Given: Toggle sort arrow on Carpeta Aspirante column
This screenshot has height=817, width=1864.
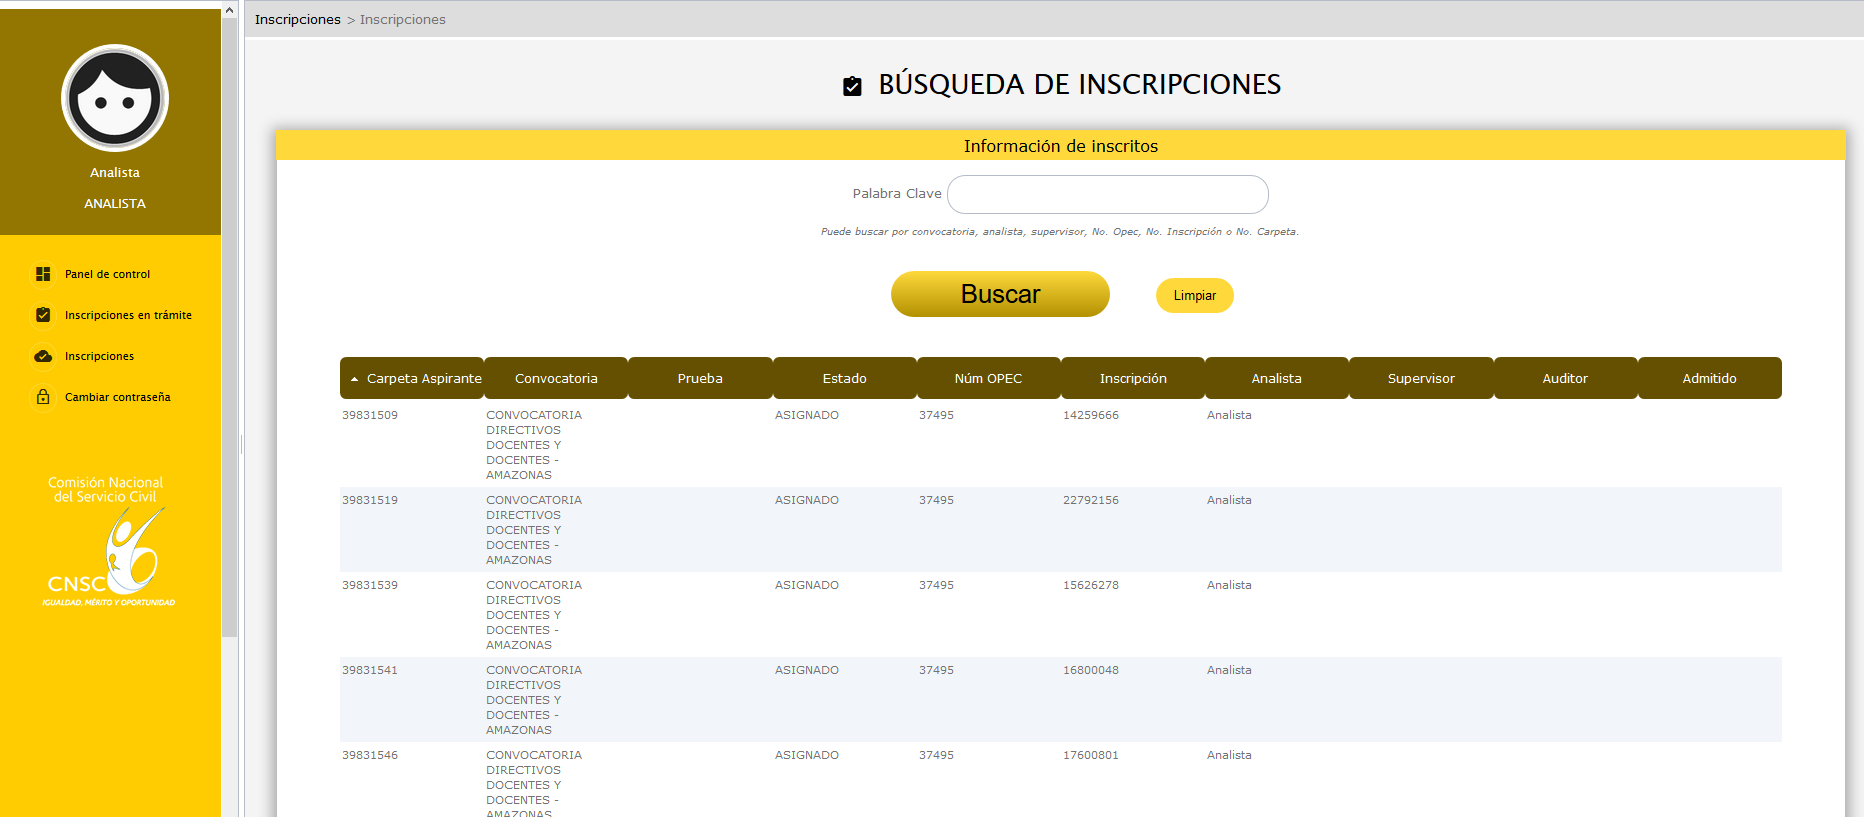Looking at the screenshot, I should (354, 379).
